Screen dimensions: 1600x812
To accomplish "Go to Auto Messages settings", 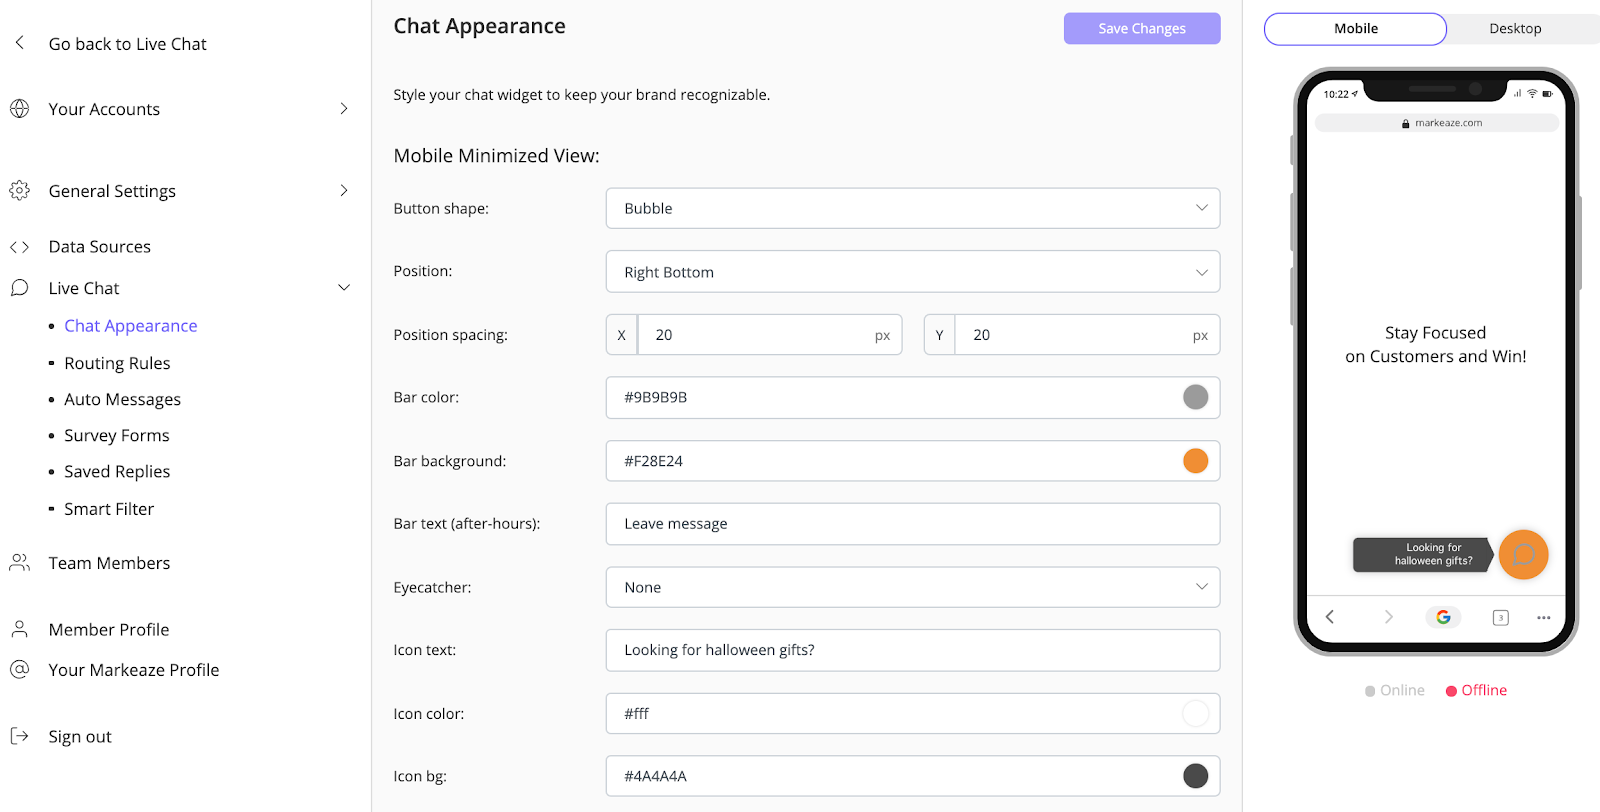I will click(x=122, y=399).
